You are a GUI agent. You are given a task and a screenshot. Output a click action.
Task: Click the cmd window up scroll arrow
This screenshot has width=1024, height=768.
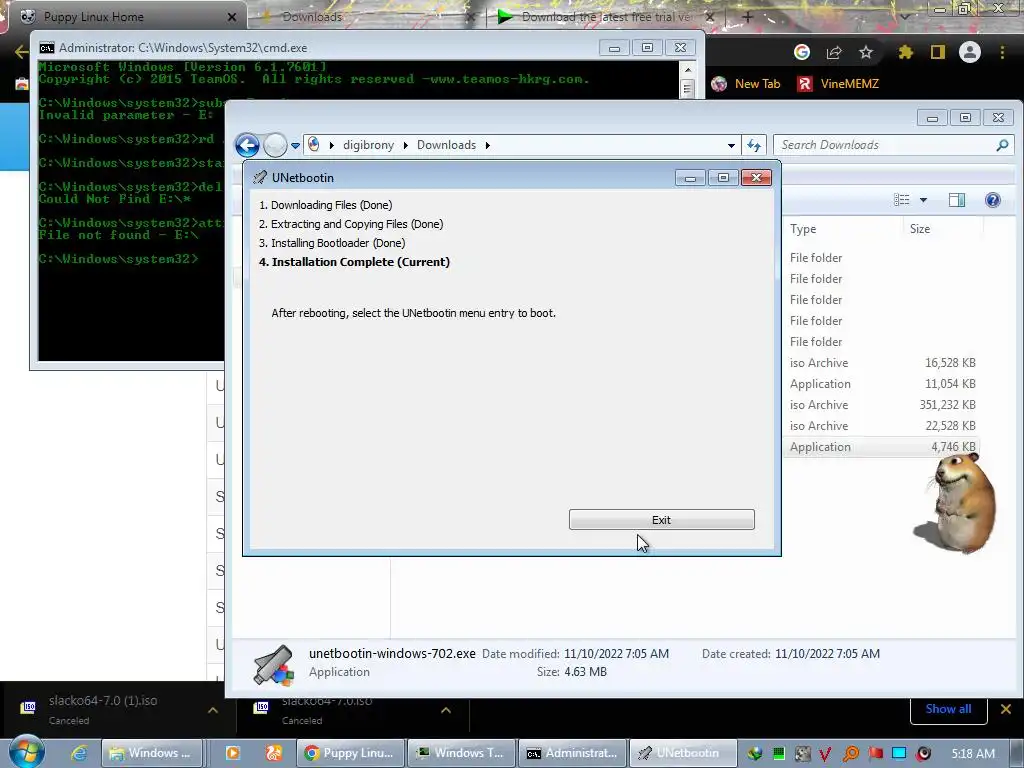[x=687, y=70]
